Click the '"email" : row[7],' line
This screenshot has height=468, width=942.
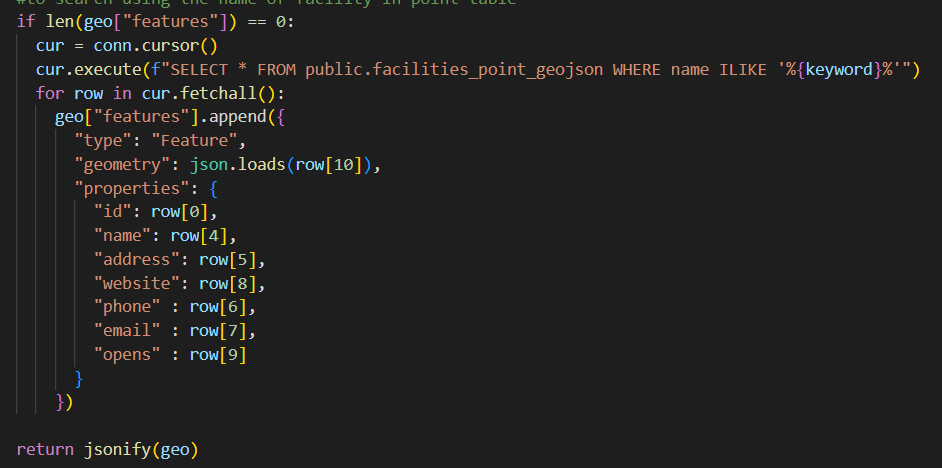(x=175, y=331)
